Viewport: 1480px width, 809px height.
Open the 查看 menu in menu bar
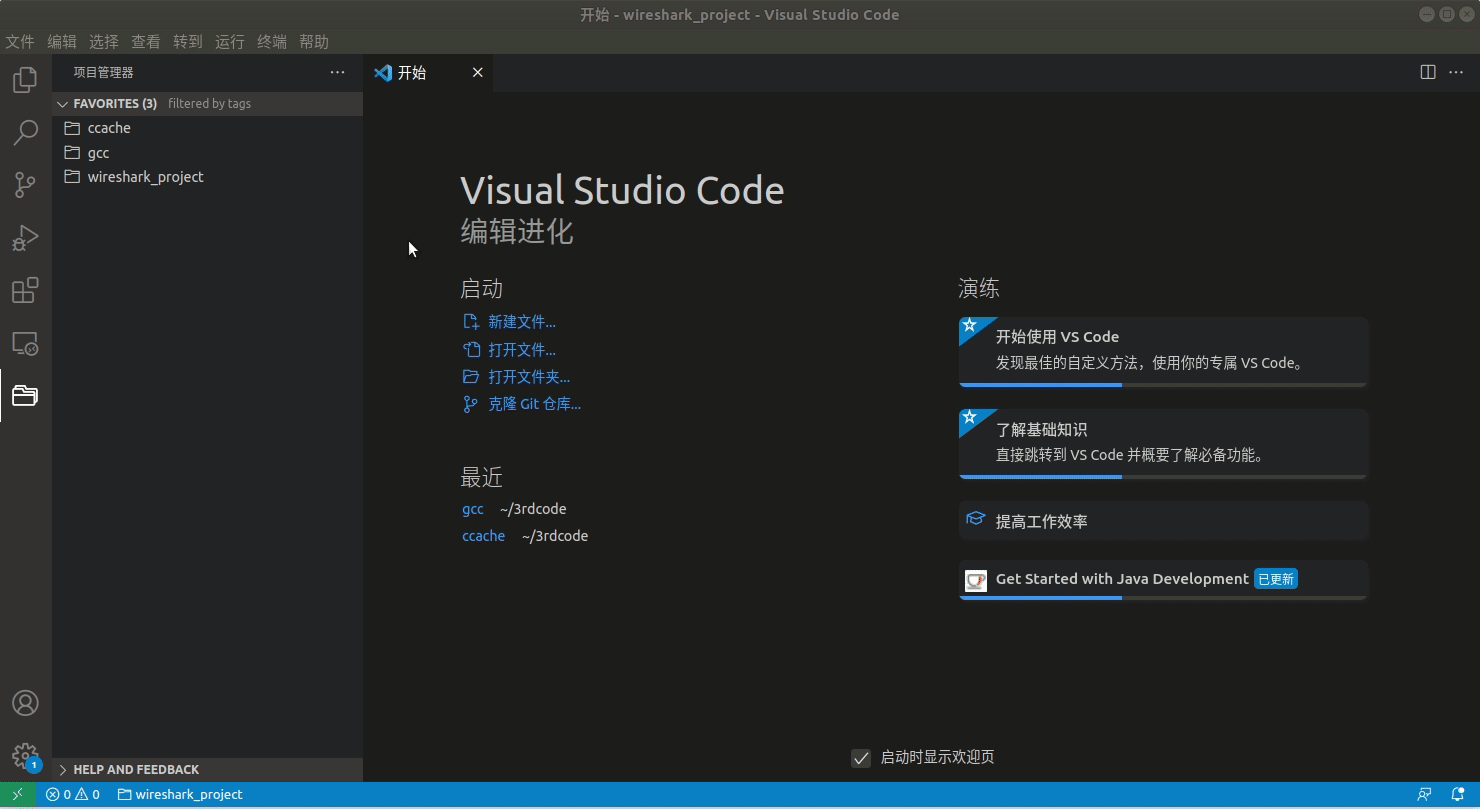pos(146,42)
